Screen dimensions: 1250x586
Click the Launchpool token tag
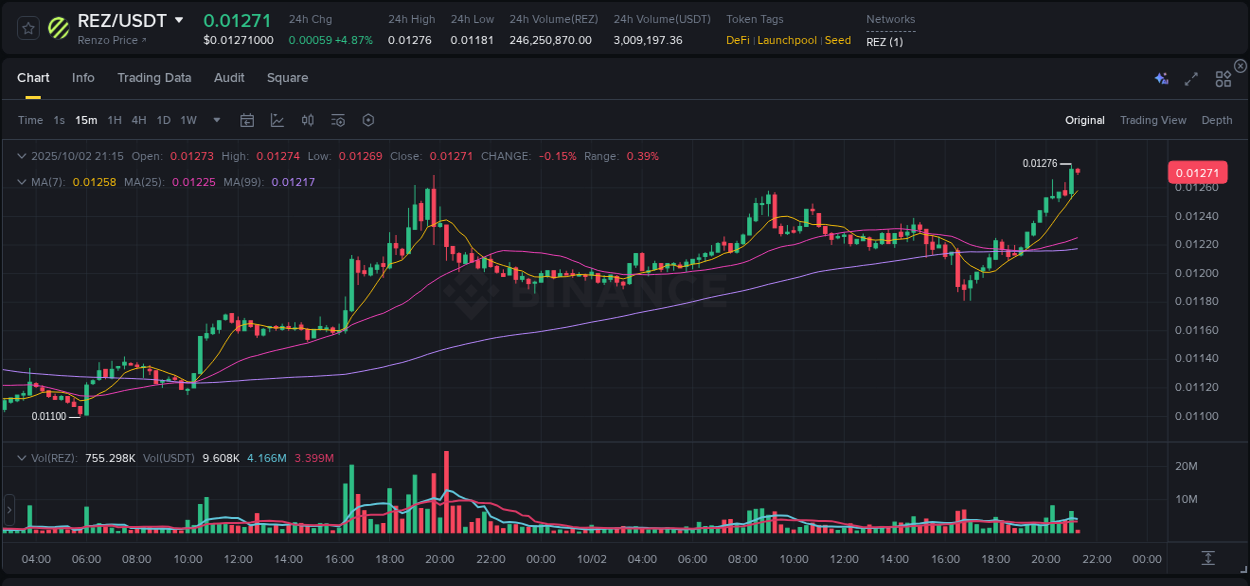(x=787, y=40)
